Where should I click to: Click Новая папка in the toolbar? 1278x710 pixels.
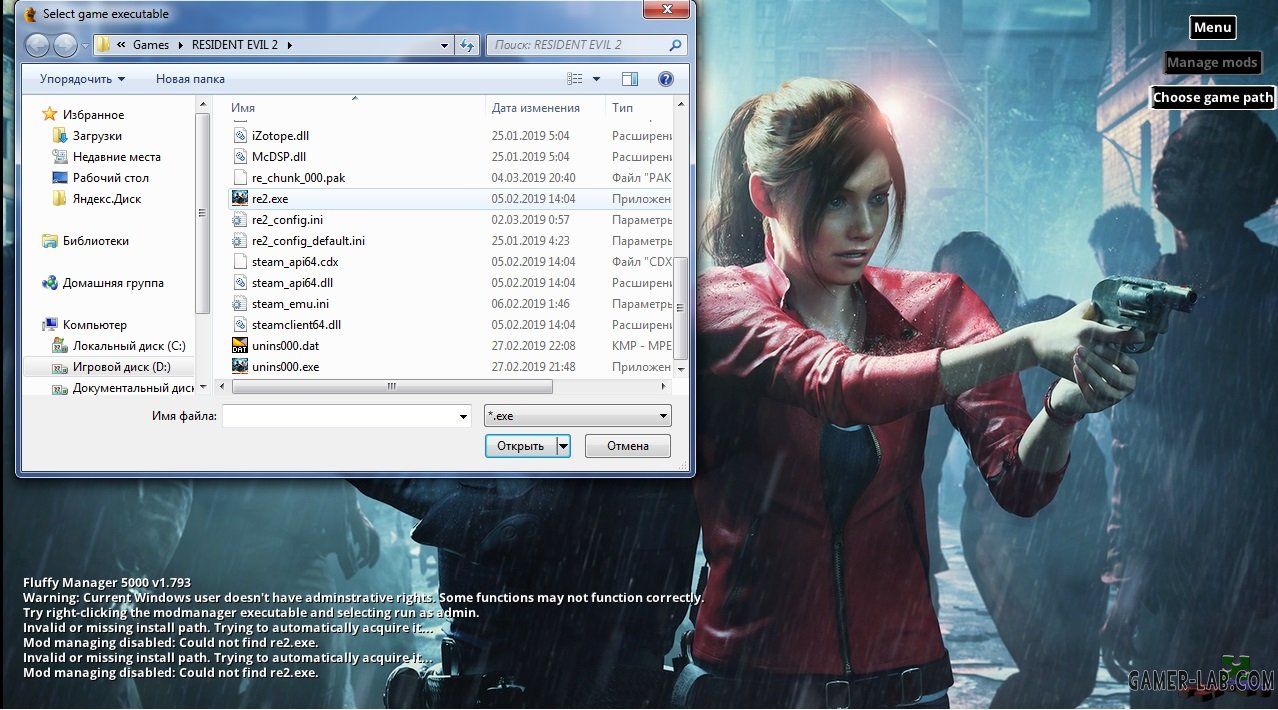(x=190, y=79)
